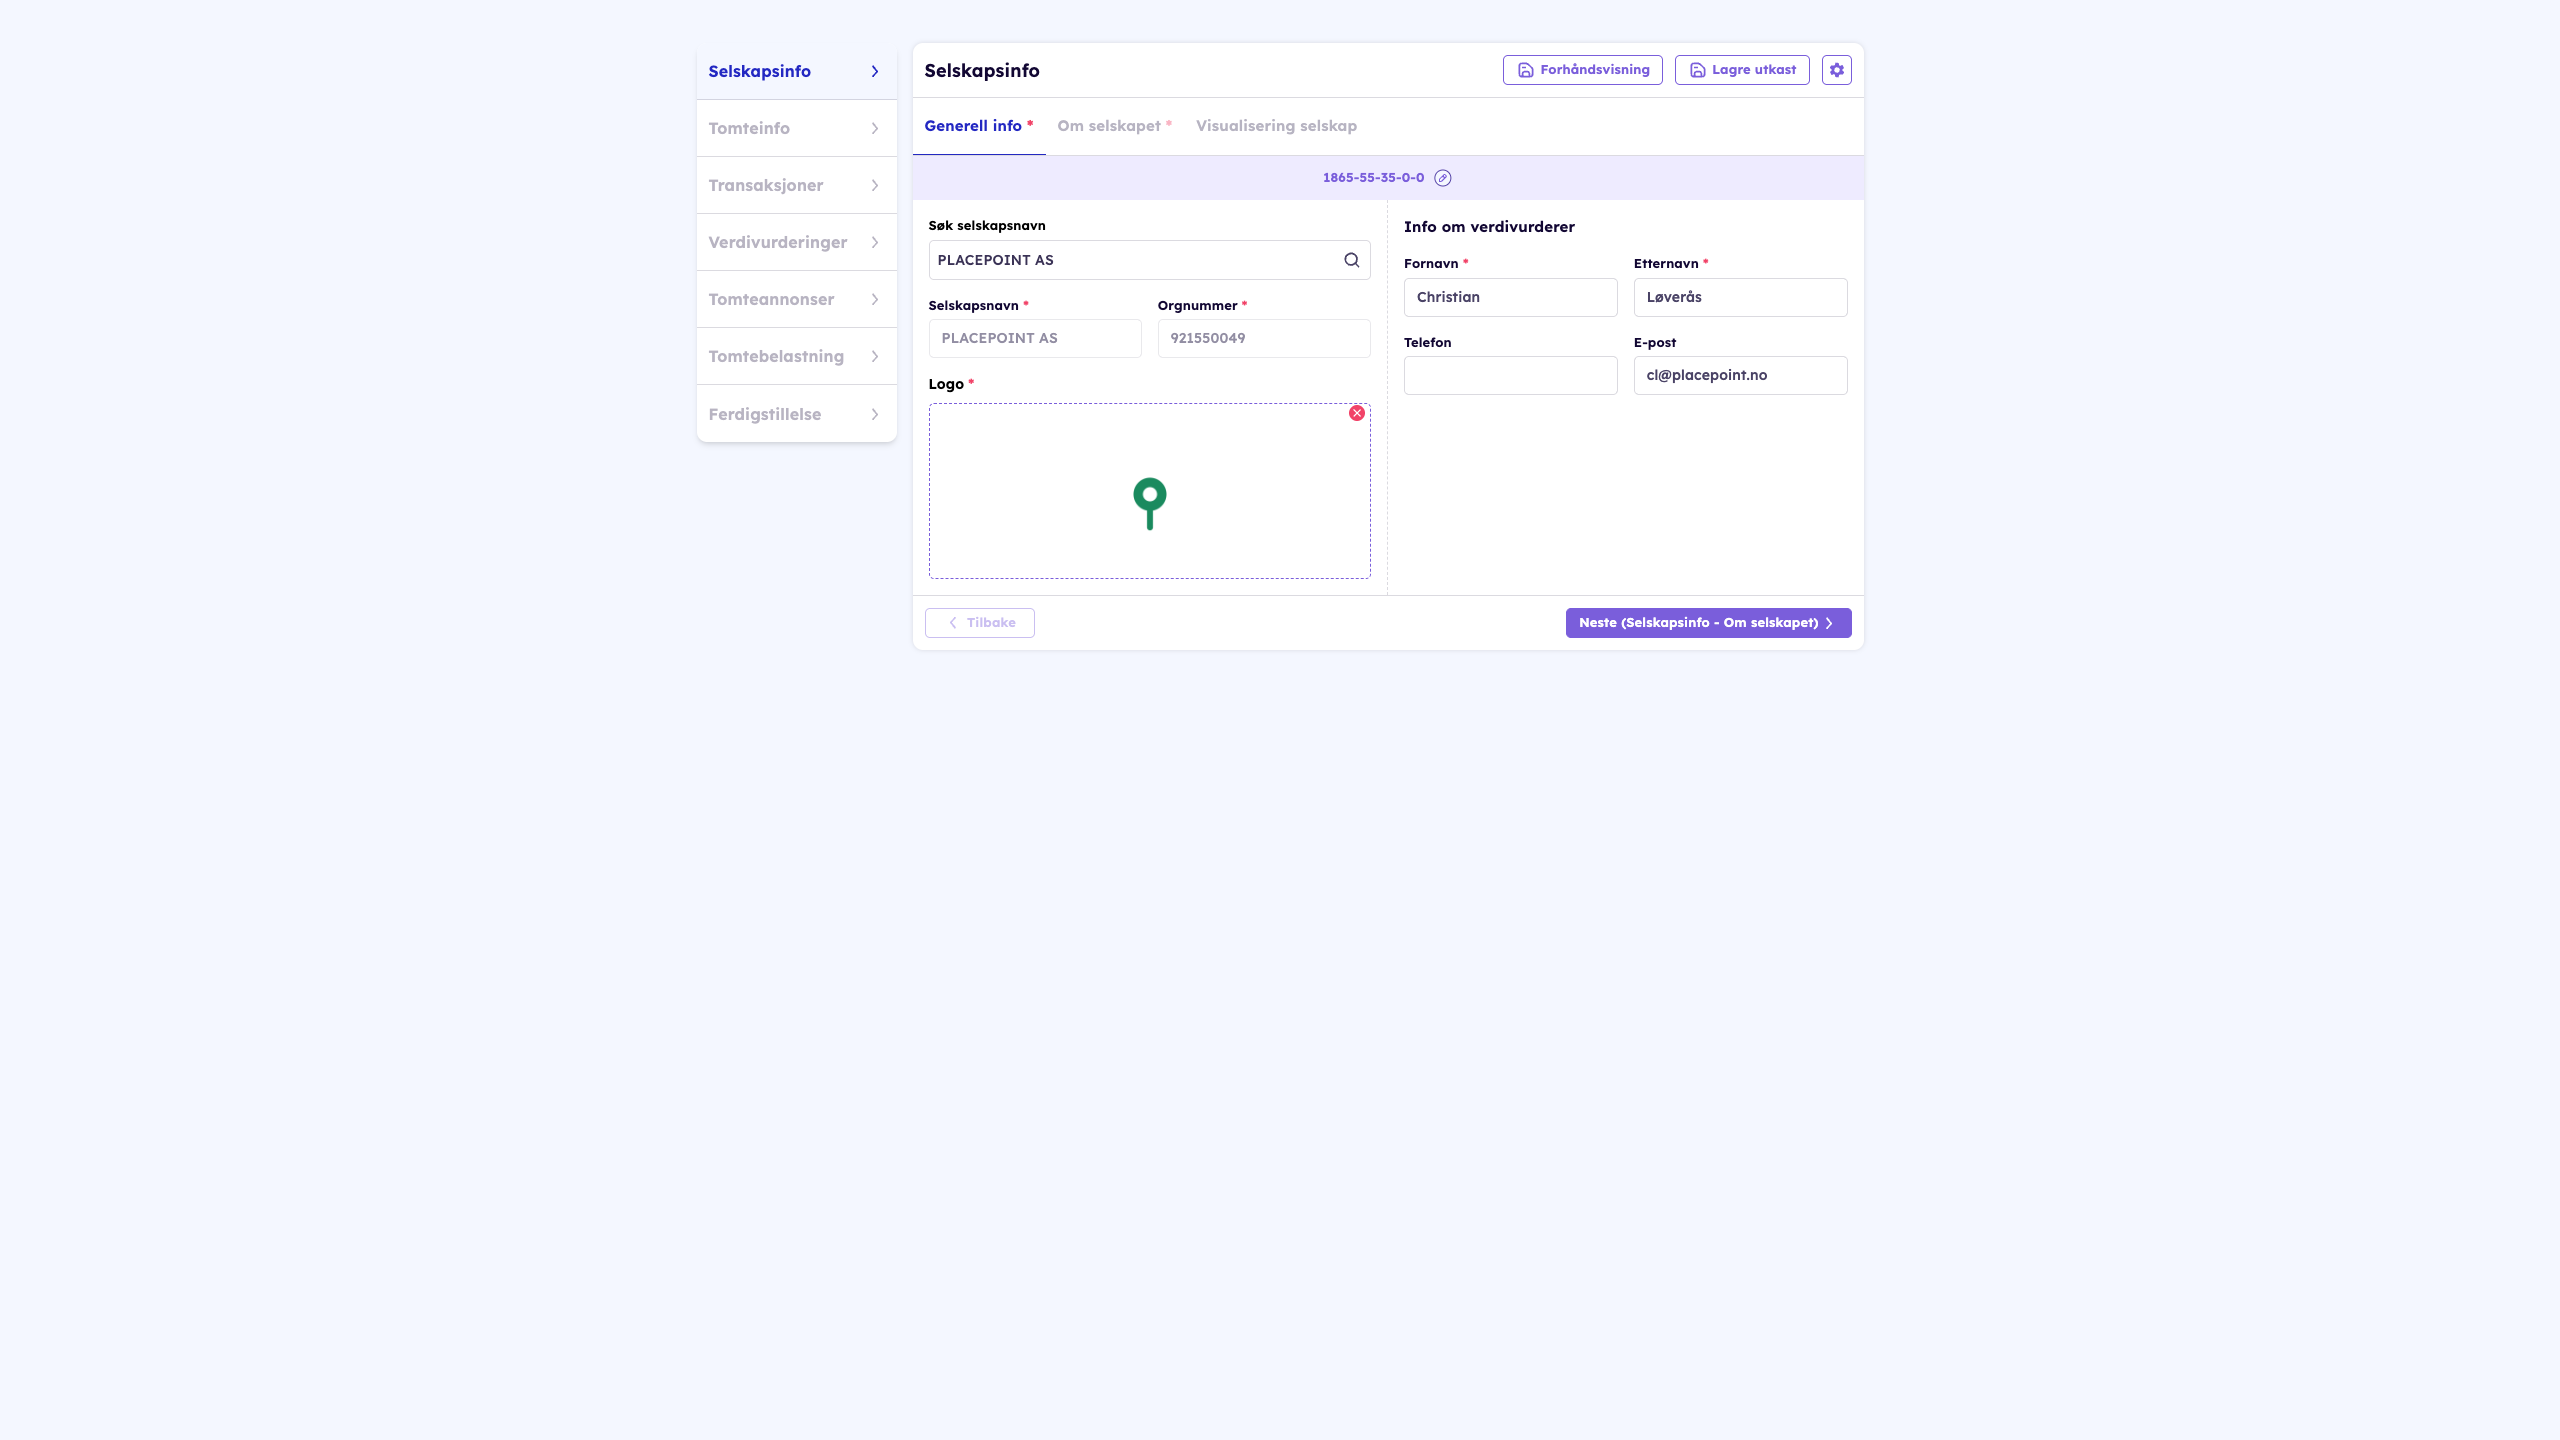Click the property ID 1865-55-35-0-0 text
2560x1440 pixels.
tap(1373, 178)
